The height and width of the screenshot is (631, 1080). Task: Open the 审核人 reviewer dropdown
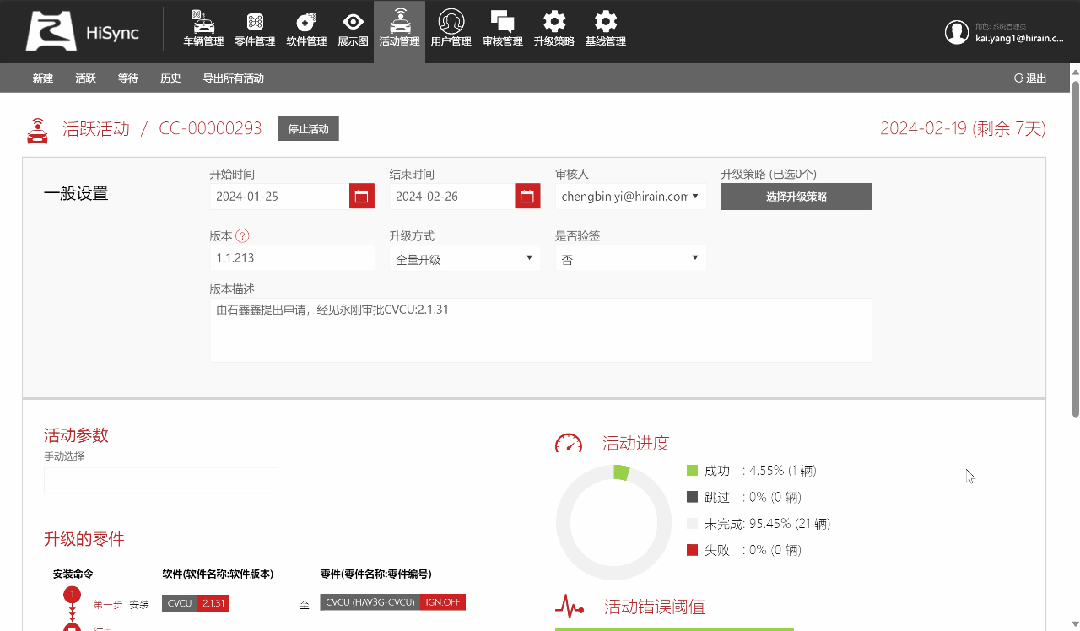[630, 196]
